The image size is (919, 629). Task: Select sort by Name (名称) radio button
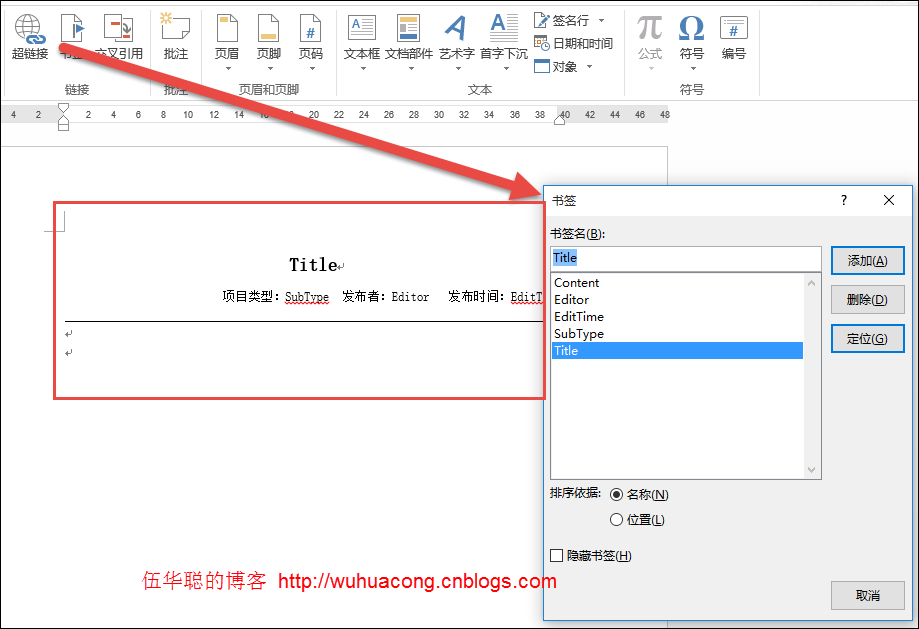616,495
